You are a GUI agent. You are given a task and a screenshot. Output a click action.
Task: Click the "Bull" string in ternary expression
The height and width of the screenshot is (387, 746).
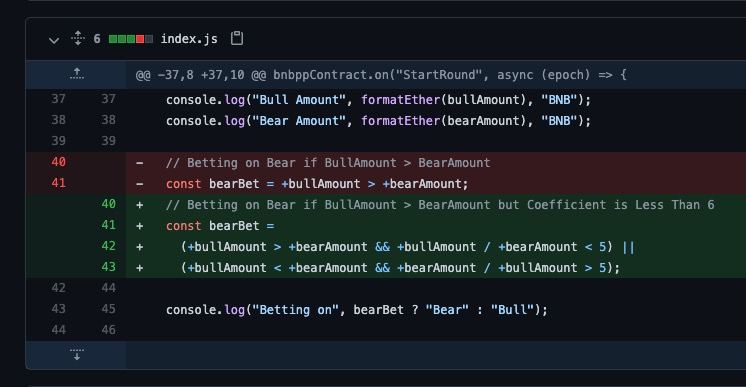tap(512, 309)
